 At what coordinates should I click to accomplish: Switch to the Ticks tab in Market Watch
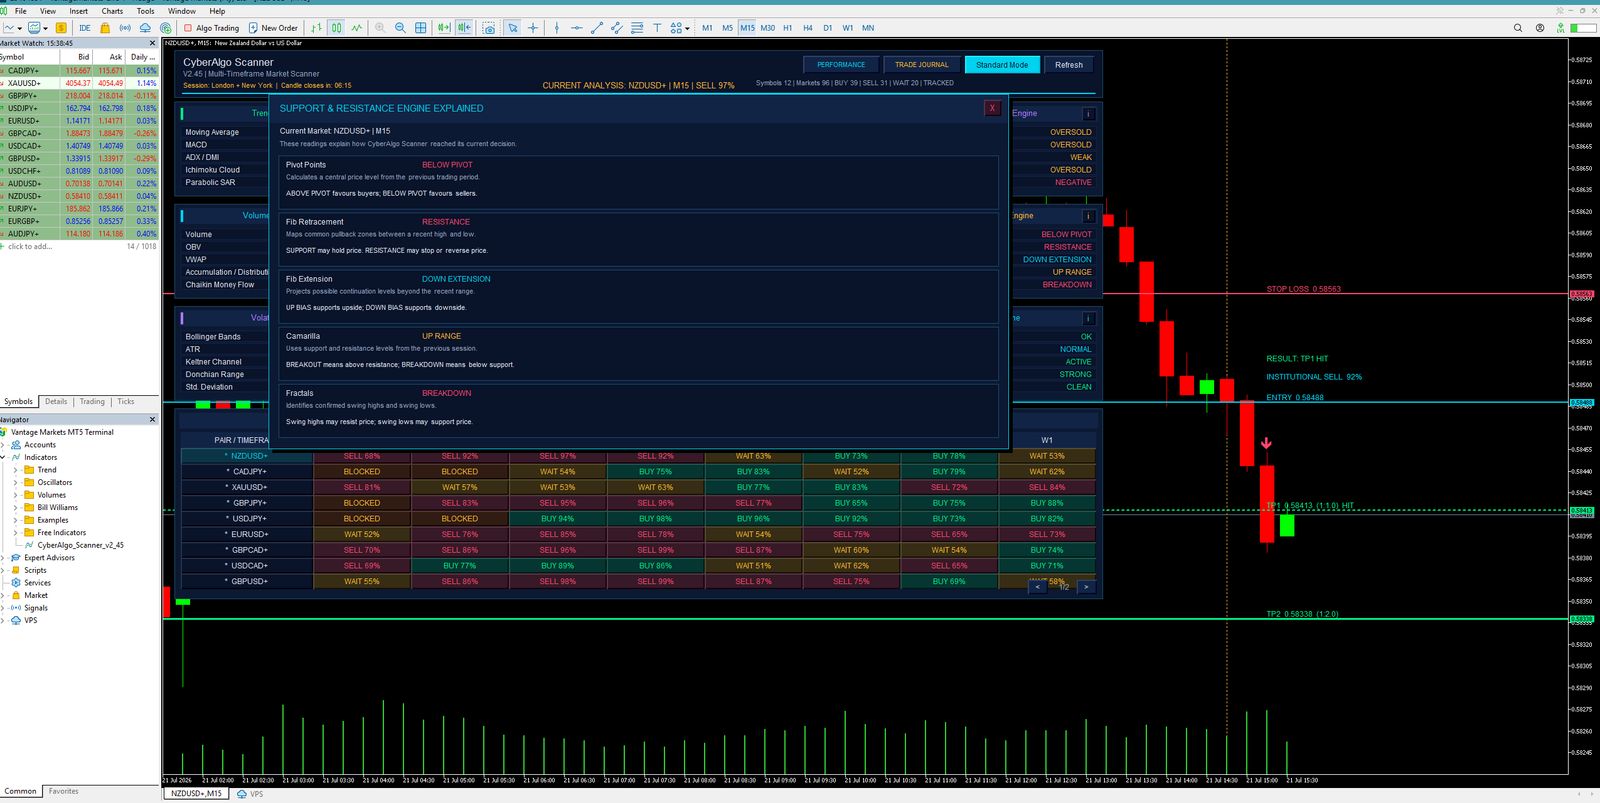[126, 402]
